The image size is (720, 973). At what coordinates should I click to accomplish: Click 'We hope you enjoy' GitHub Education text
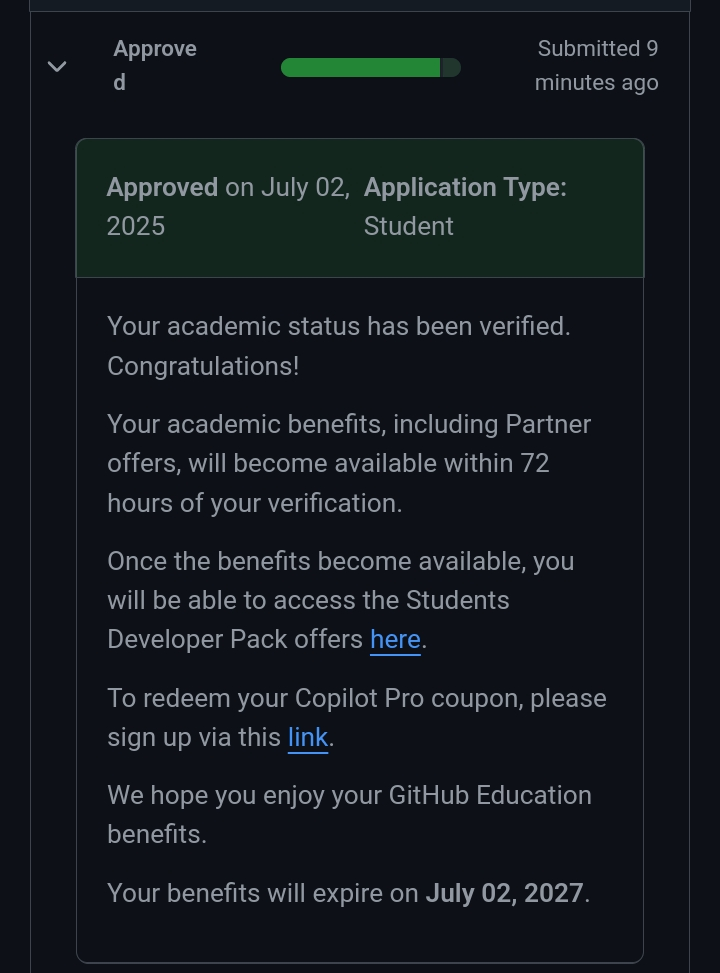[349, 796]
